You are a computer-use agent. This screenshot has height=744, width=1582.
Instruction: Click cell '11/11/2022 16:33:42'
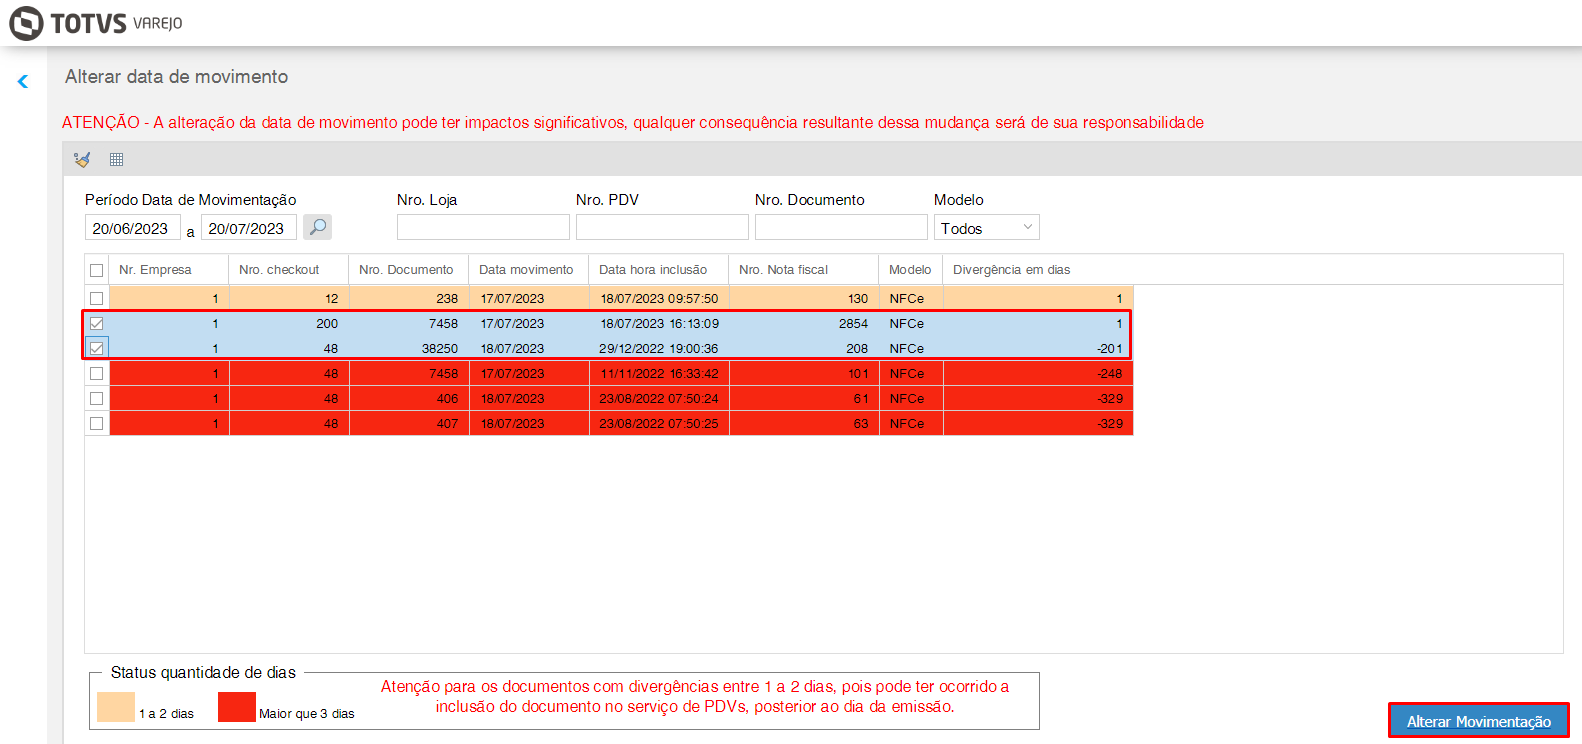(x=659, y=373)
